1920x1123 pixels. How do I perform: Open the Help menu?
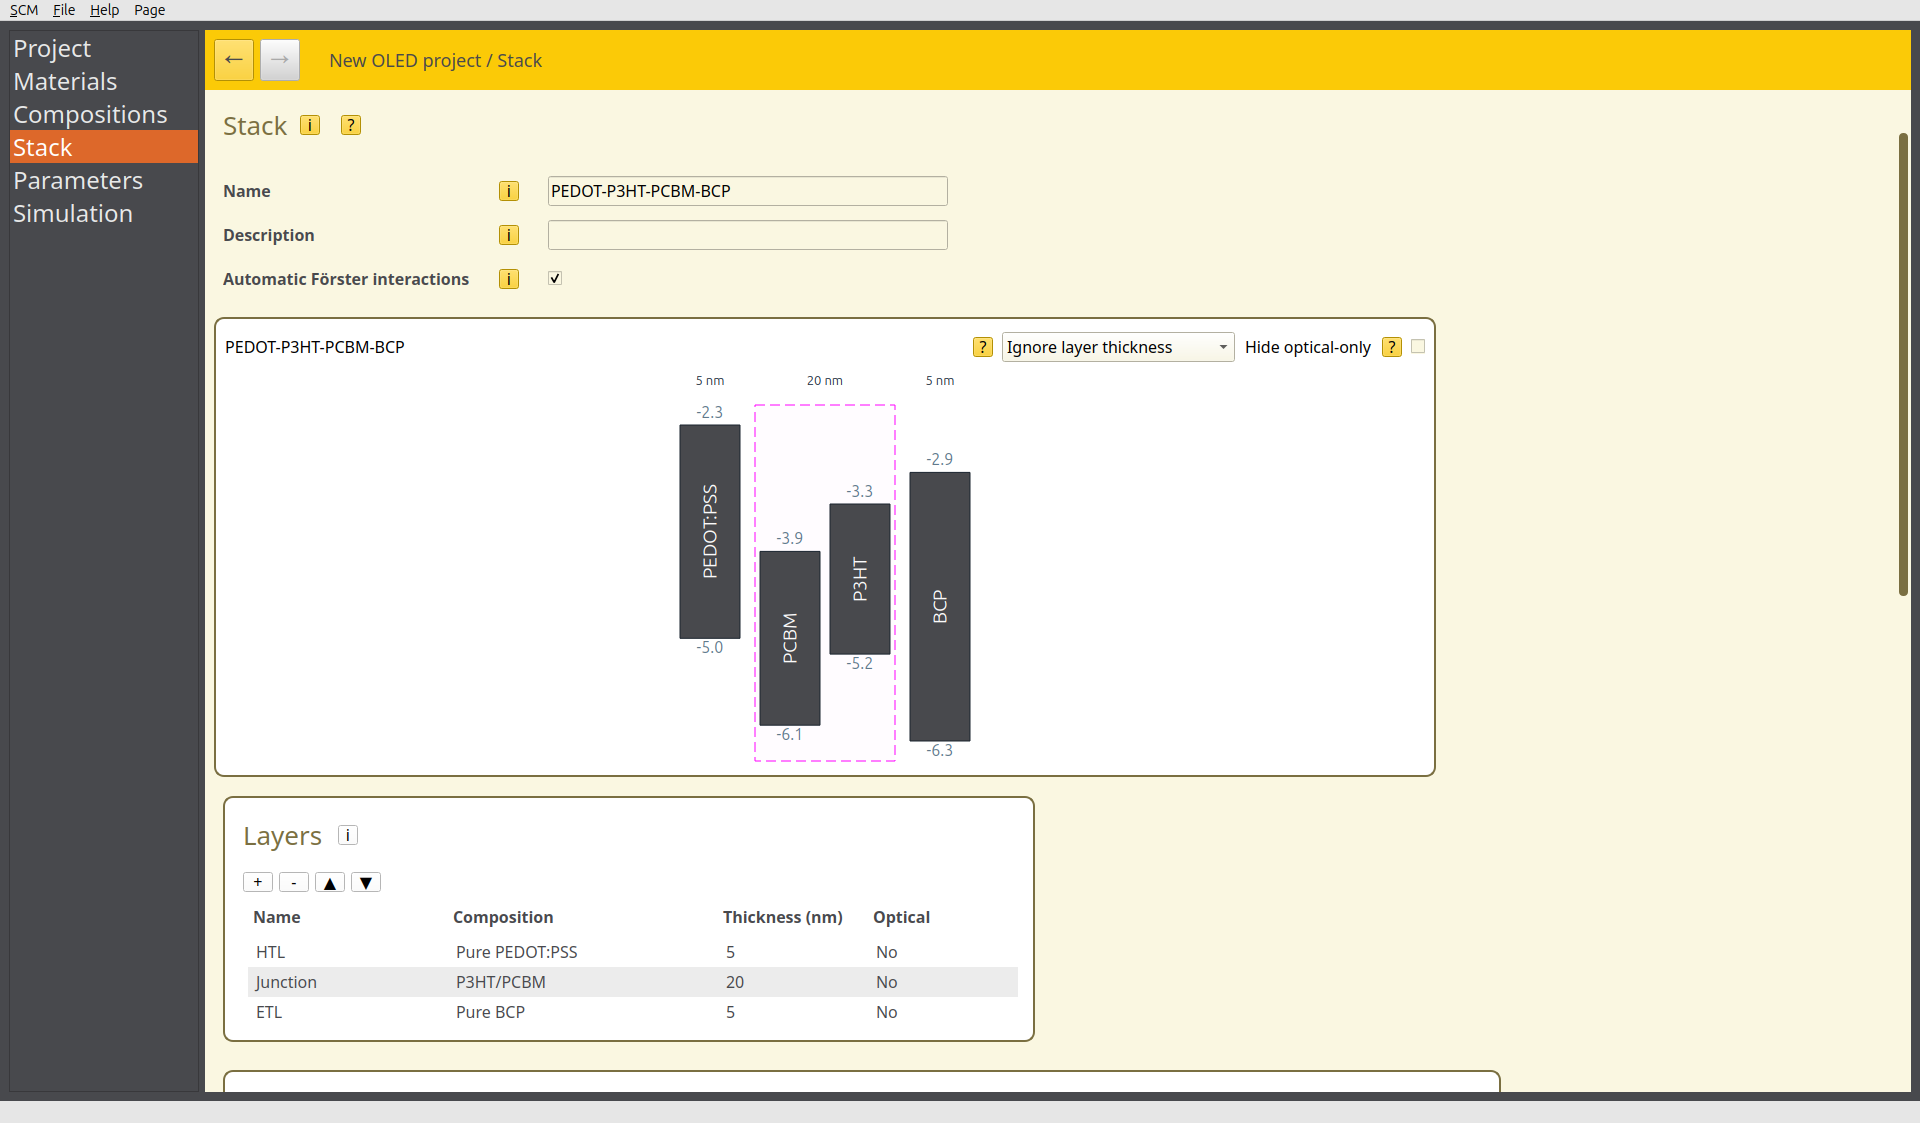tap(104, 10)
